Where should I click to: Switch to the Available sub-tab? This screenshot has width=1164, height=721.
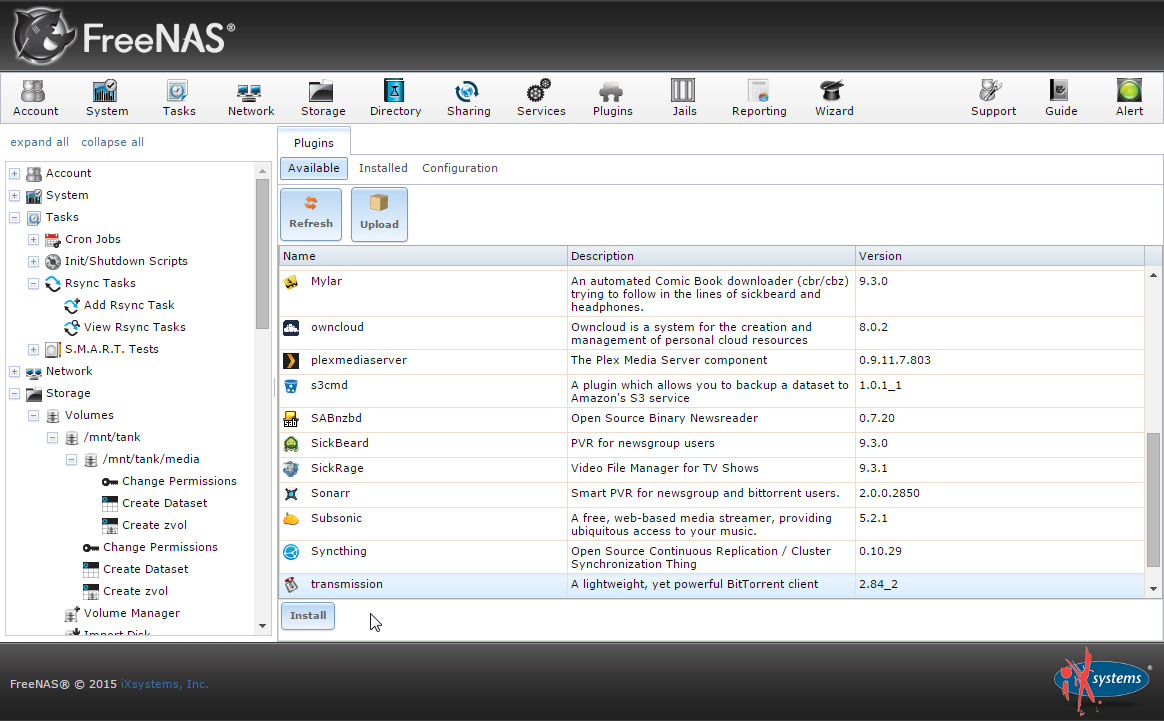(313, 168)
